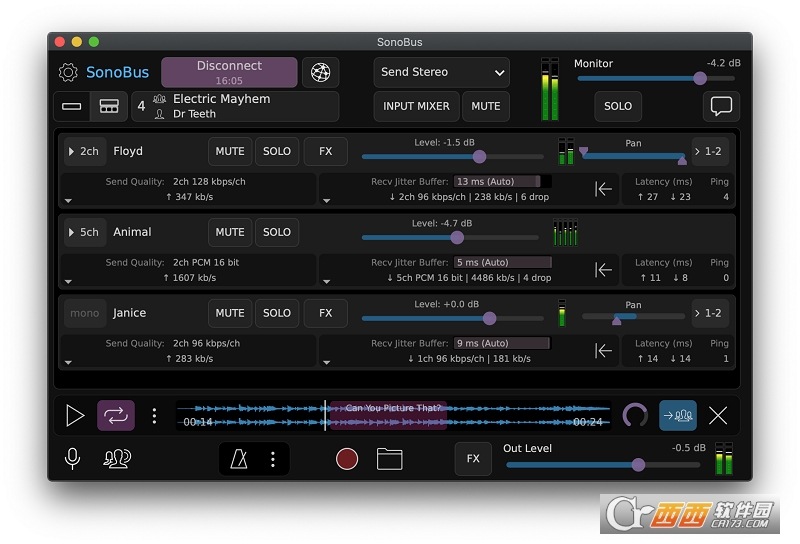Expand Floyd's 2ch channel group
The width and height of the screenshot is (800, 544).
pyautogui.click(x=85, y=152)
